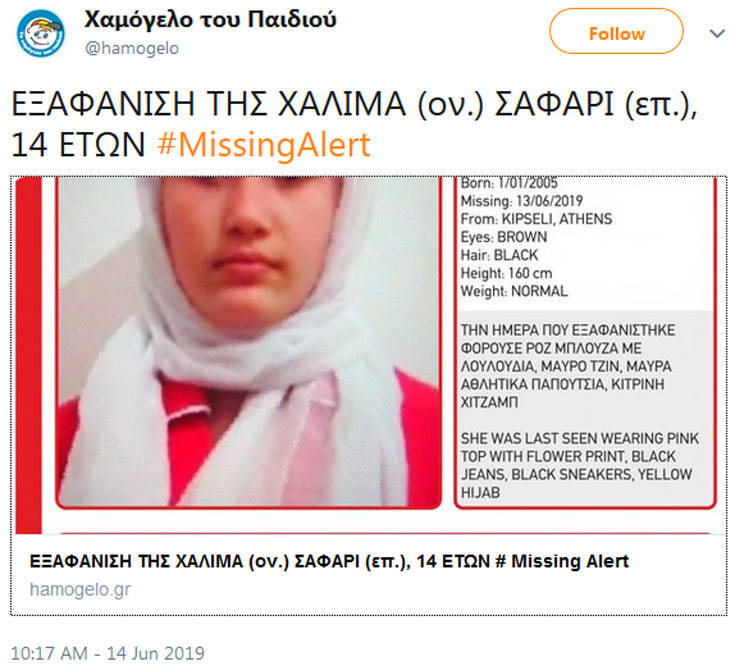Open the #MissingAlert hashtag

[264, 144]
